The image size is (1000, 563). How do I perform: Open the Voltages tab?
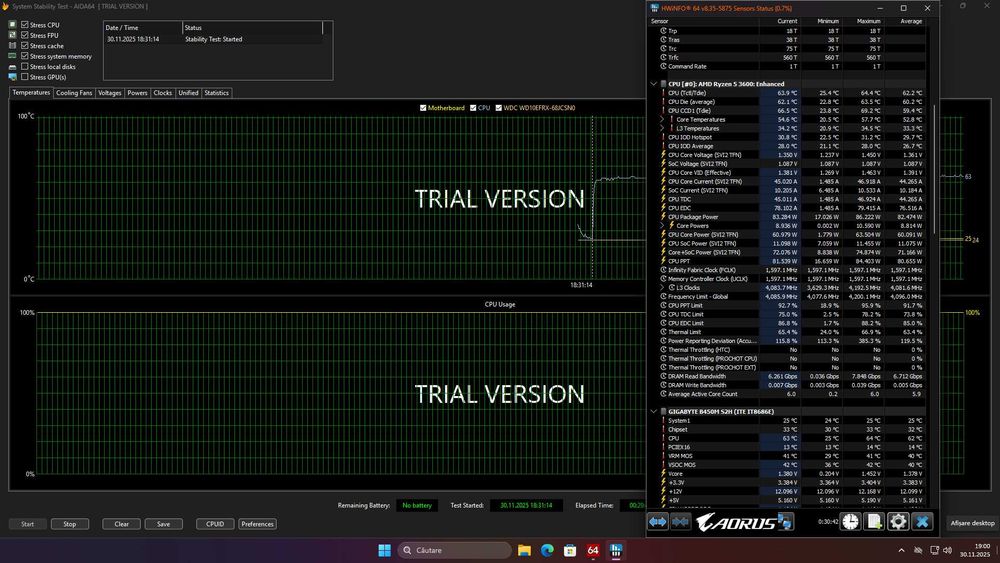(x=110, y=93)
